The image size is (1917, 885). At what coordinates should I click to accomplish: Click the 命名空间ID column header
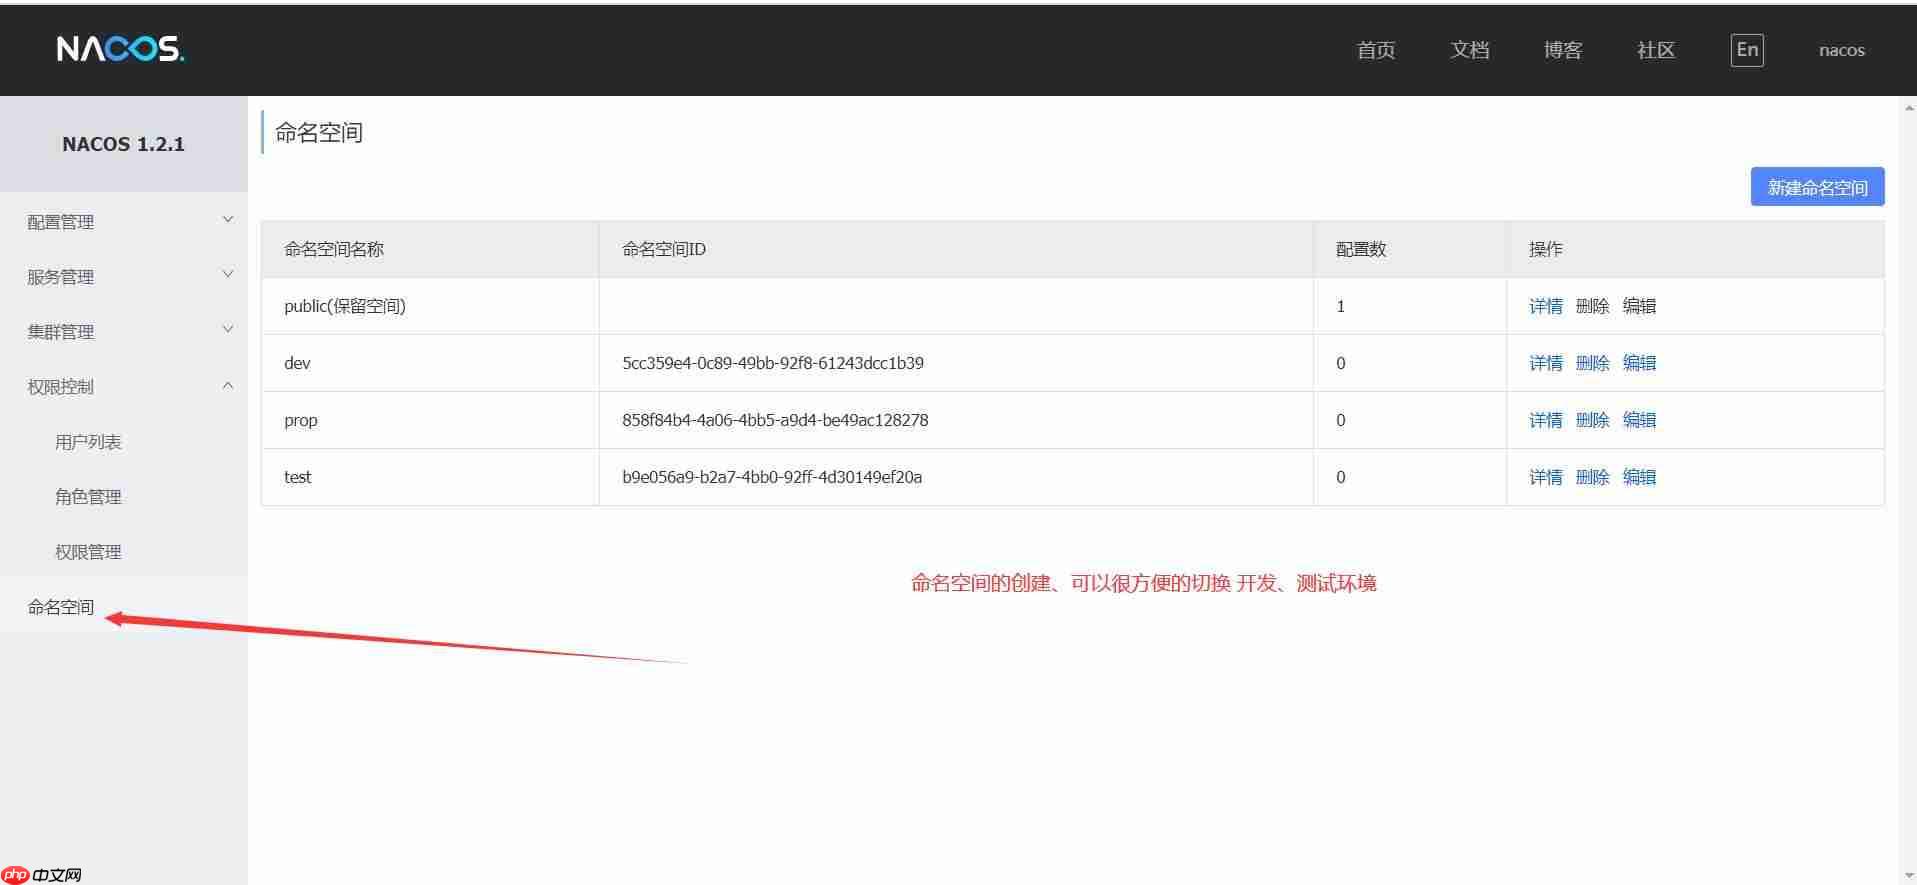(956, 249)
